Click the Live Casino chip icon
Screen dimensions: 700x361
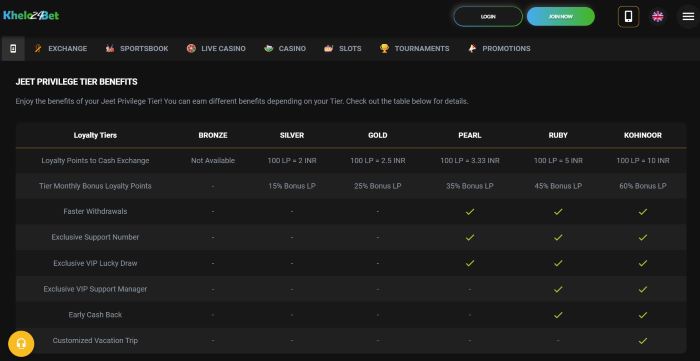[x=191, y=49]
